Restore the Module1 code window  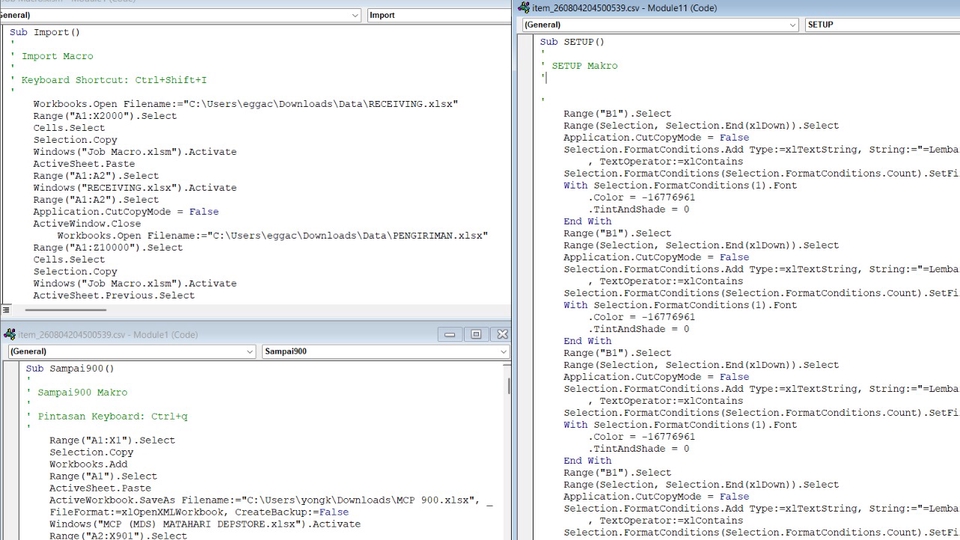(476, 334)
